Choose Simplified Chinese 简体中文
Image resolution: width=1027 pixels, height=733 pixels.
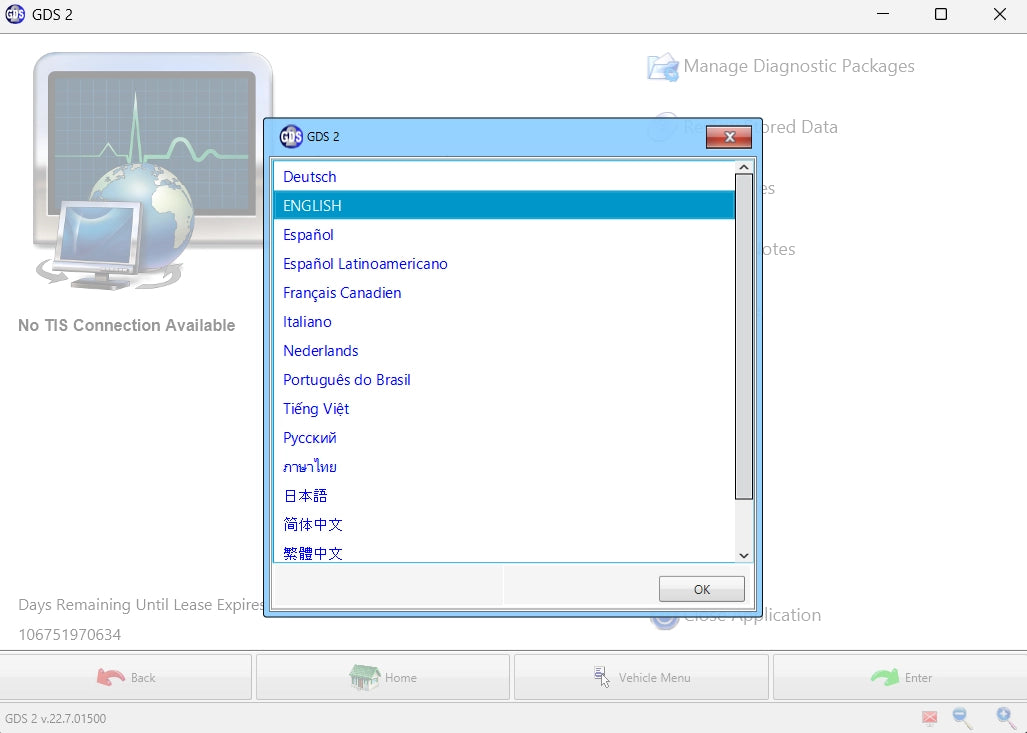pos(504,525)
